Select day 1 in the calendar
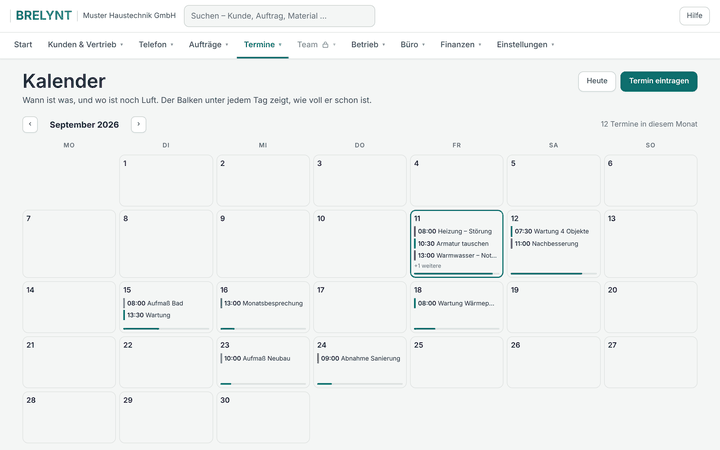This screenshot has width=720, height=450. click(x=166, y=180)
